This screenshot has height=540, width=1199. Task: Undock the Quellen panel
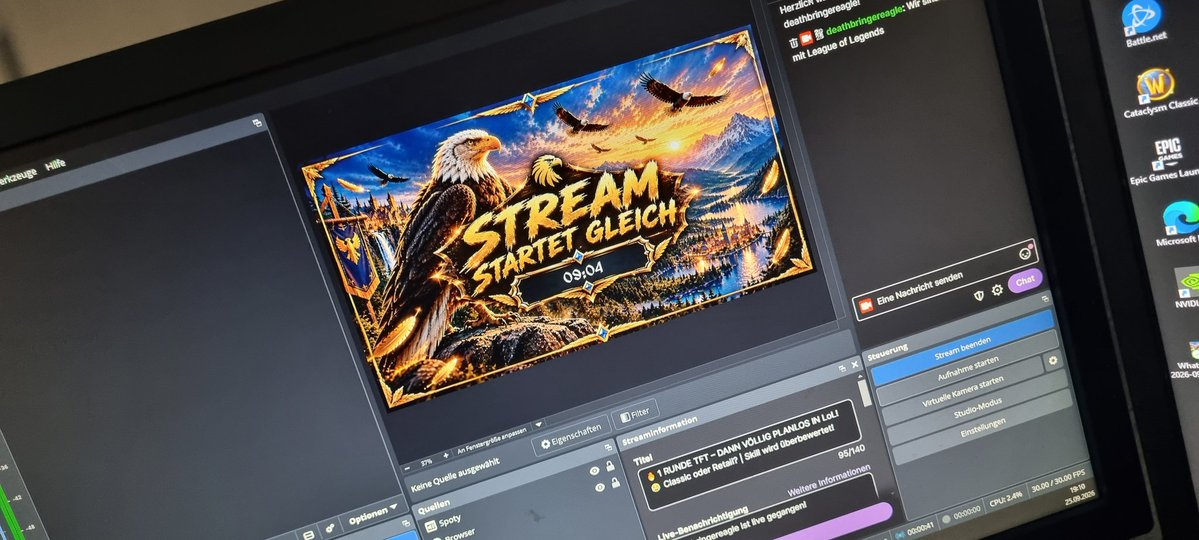click(x=608, y=448)
